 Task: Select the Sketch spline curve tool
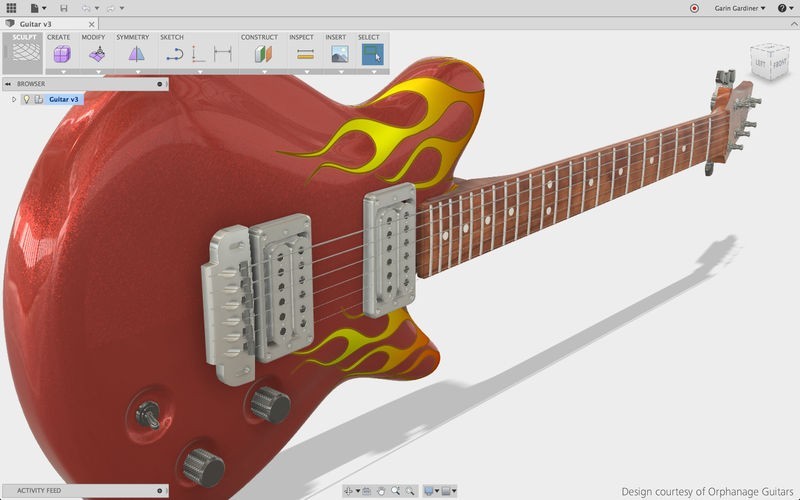(174, 55)
